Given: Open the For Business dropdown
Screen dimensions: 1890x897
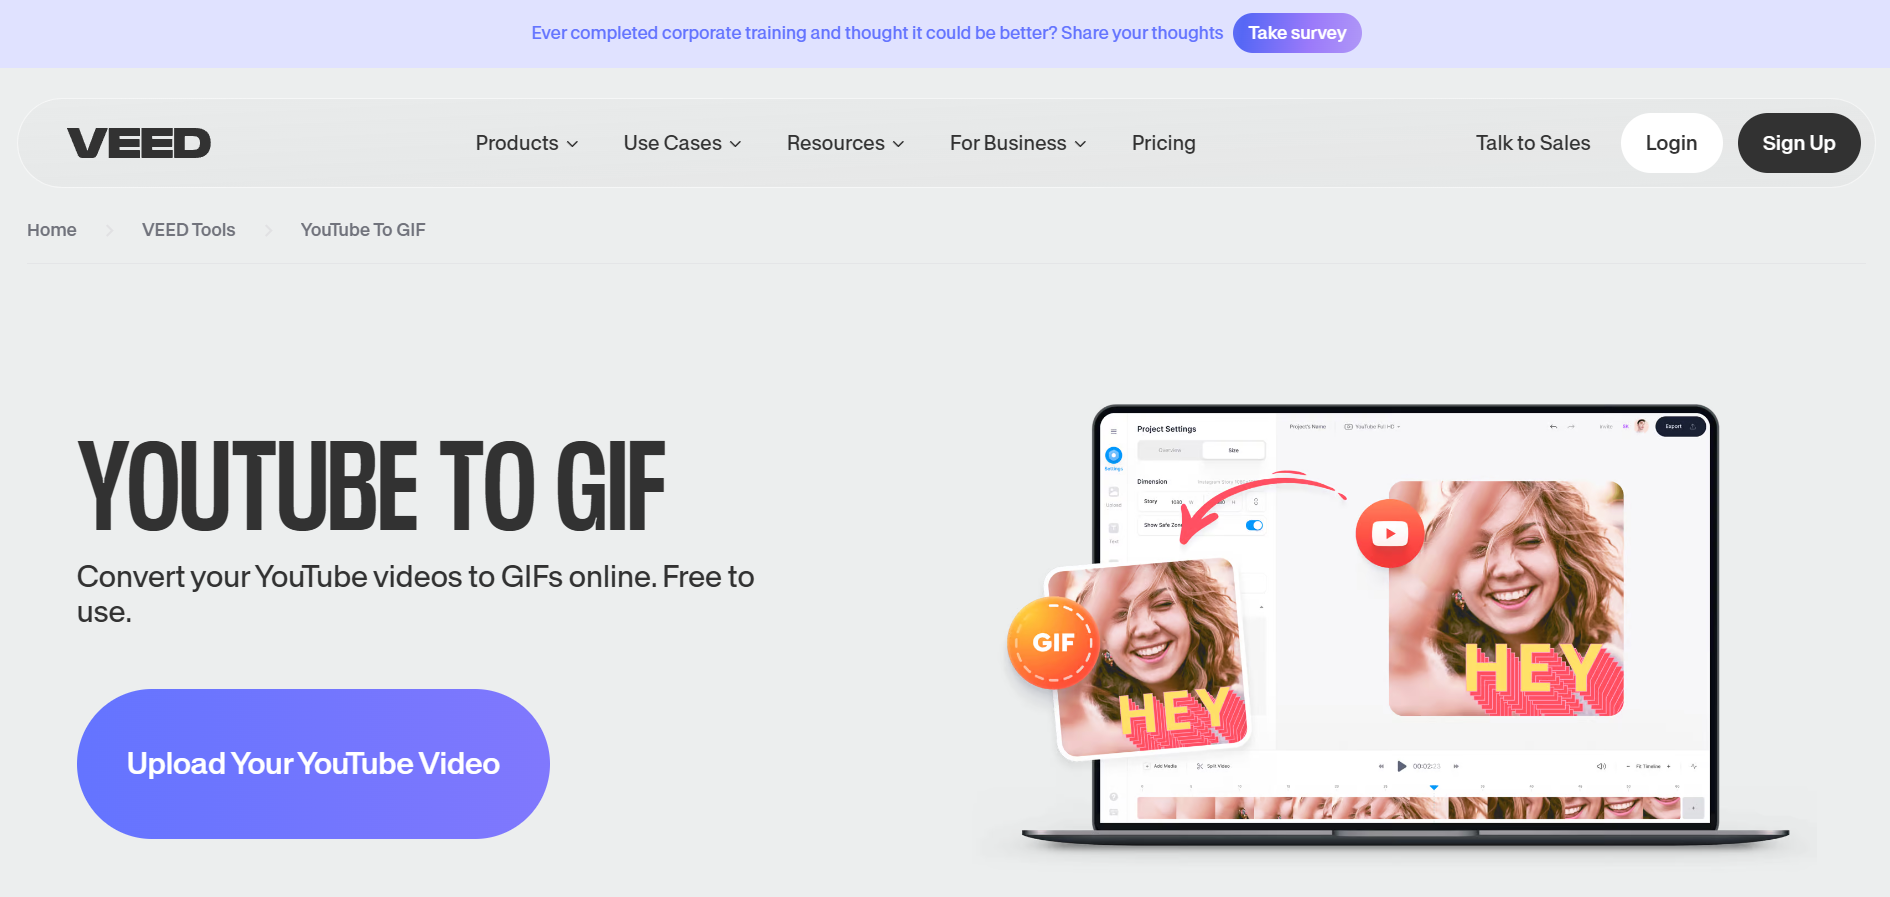Looking at the screenshot, I should point(1018,143).
